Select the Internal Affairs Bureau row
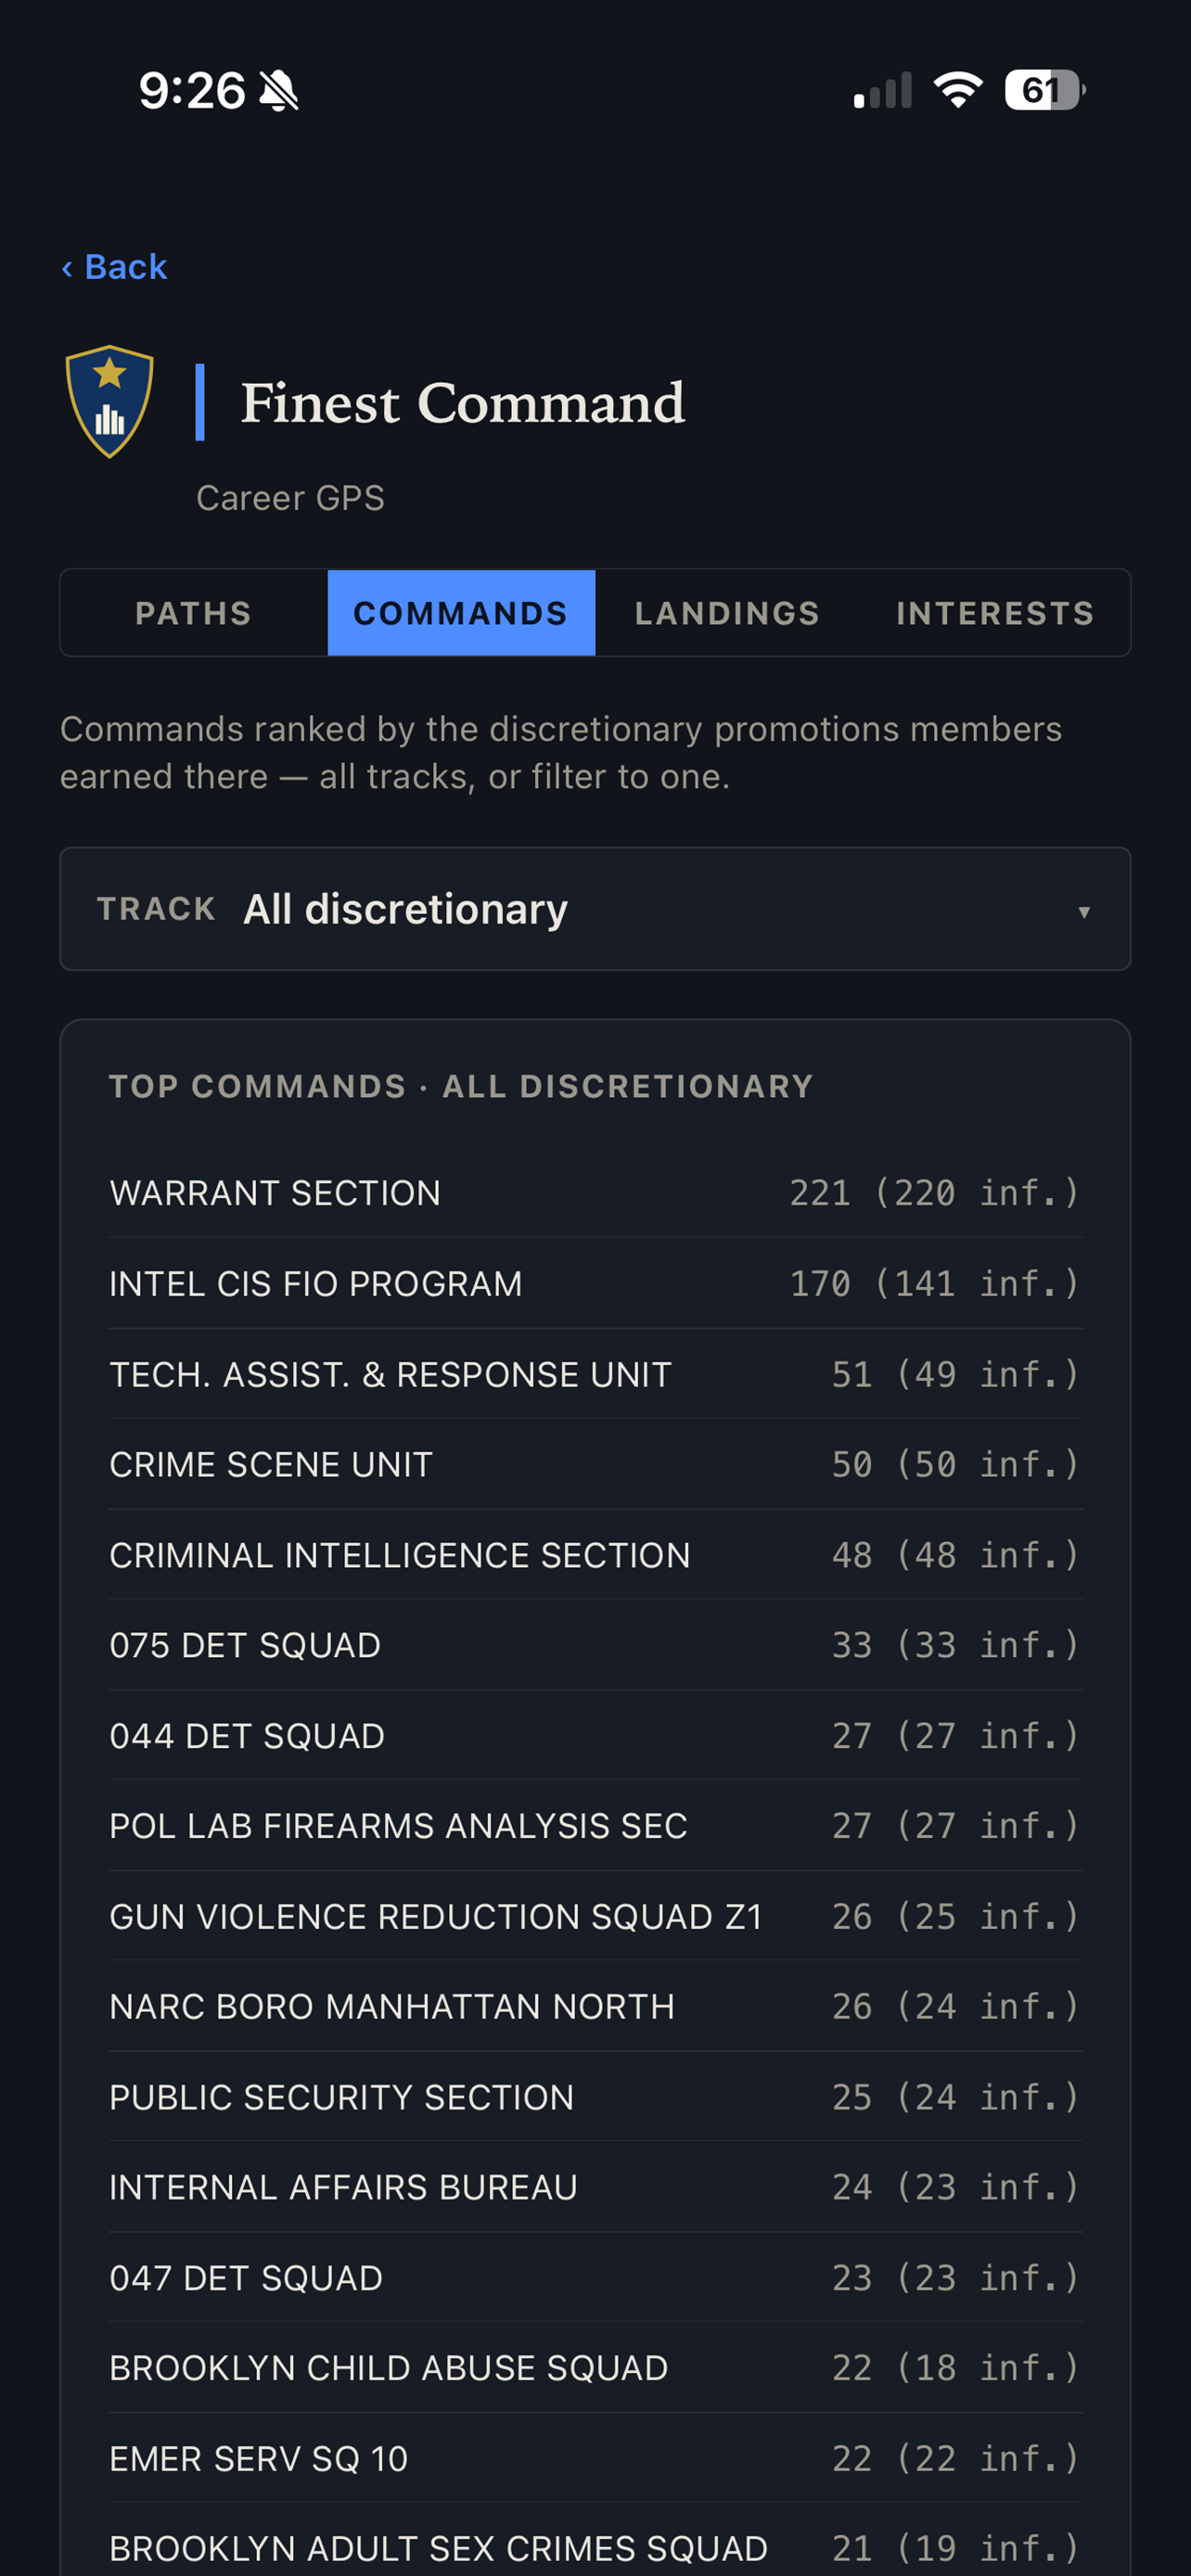1191x2576 pixels. point(595,2187)
